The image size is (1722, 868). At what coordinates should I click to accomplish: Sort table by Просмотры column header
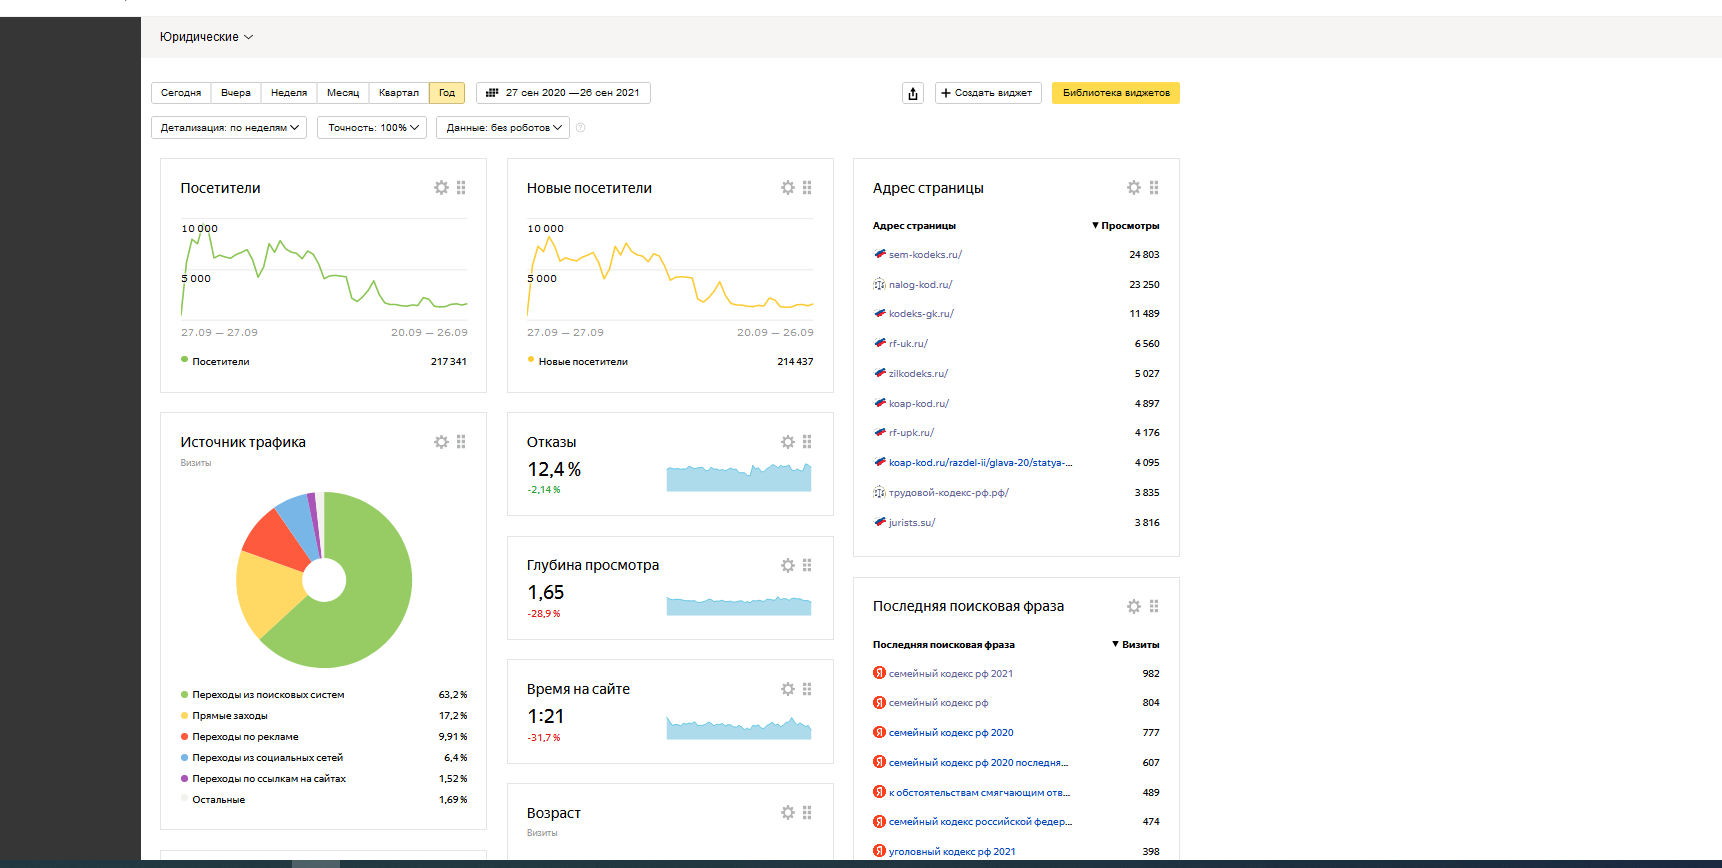(x=1129, y=226)
